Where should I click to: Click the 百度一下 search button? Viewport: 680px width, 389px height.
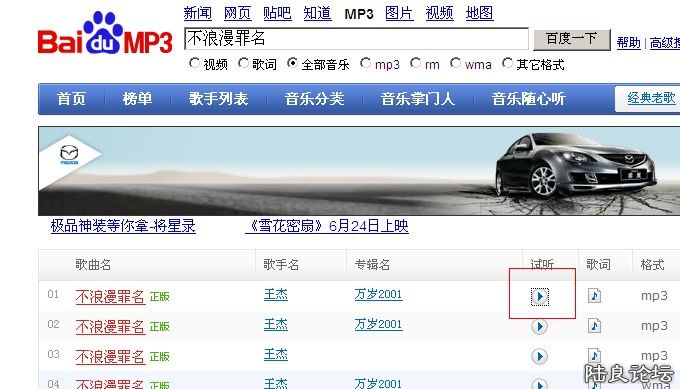[x=572, y=39]
